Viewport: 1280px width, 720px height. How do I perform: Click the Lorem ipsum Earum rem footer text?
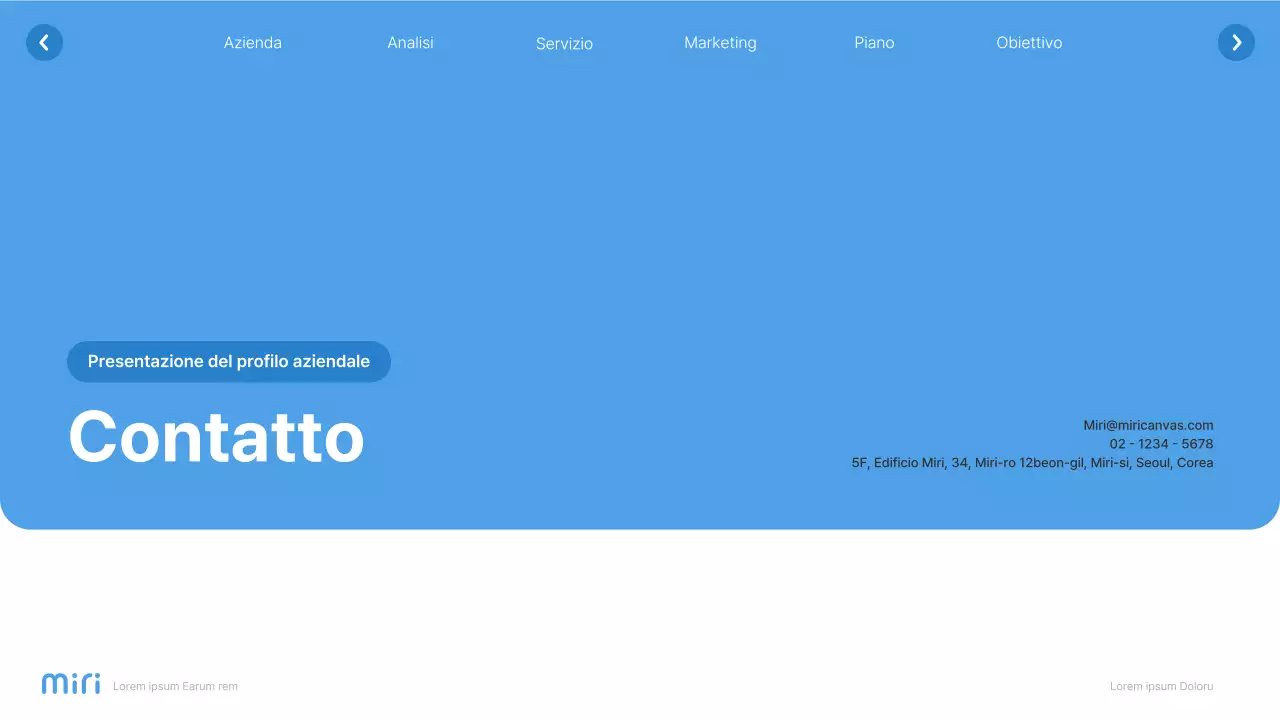176,686
